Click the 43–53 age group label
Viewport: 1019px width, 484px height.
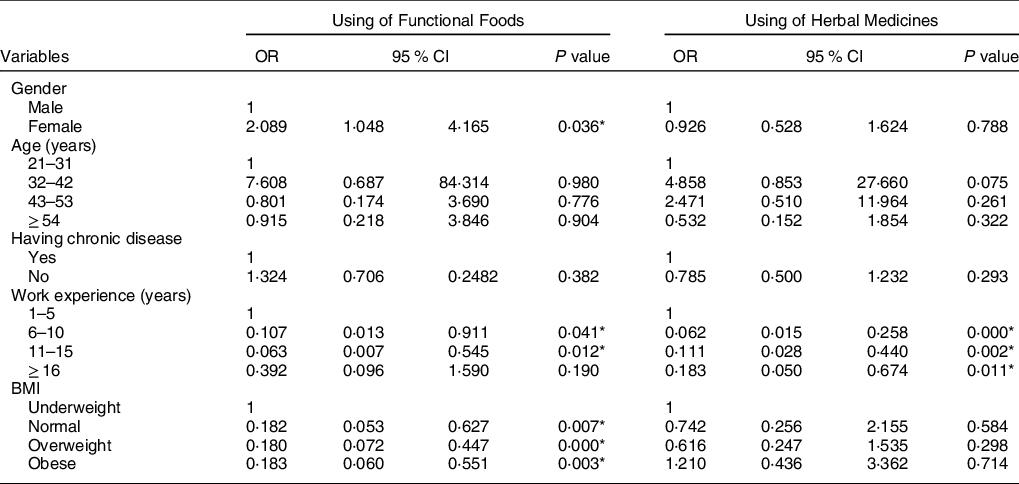click(x=50, y=198)
